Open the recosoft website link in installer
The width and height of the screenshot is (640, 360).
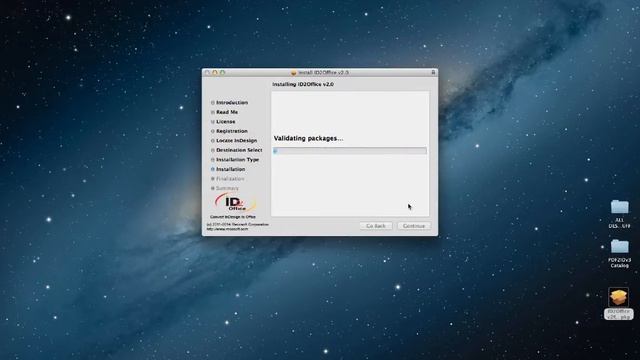point(227,229)
